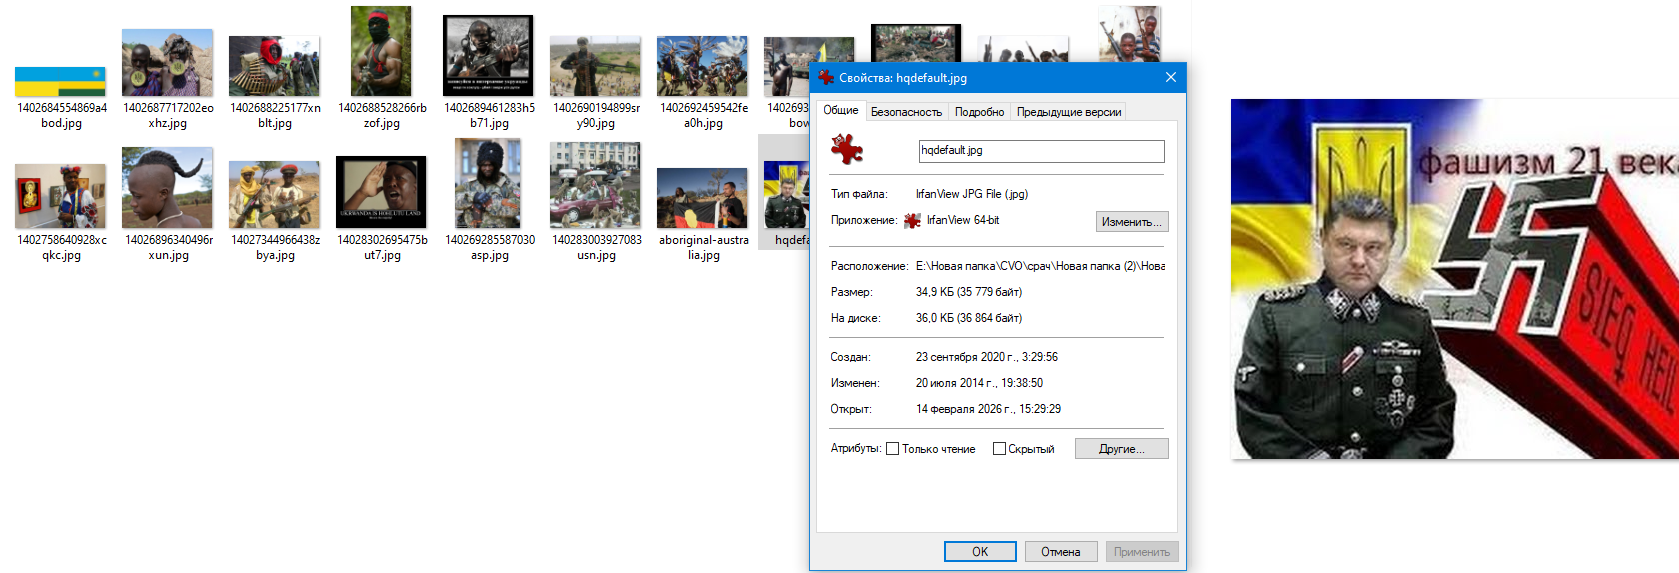Confirm with the OK button
The width and height of the screenshot is (1679, 573).
click(x=980, y=552)
